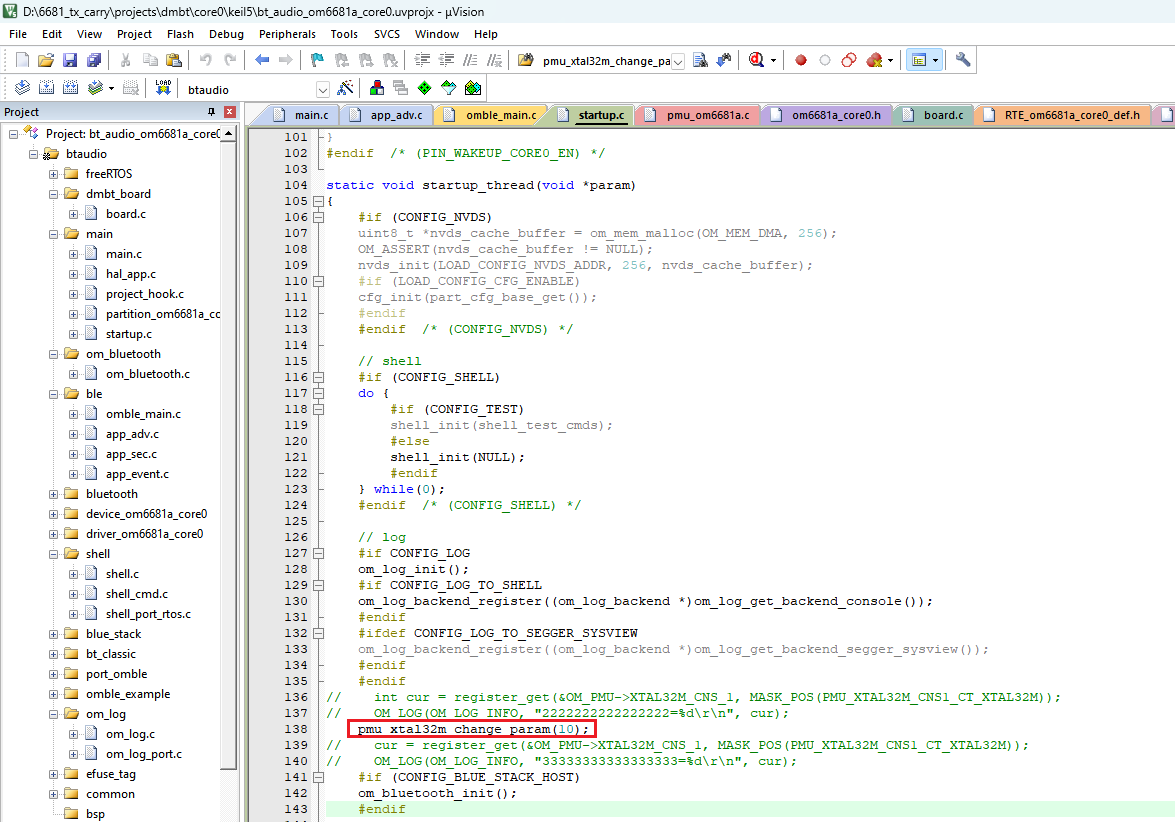This screenshot has height=822, width=1175.
Task: Toggle breakpoint enable with hollow circle icon
Action: [x=825, y=60]
